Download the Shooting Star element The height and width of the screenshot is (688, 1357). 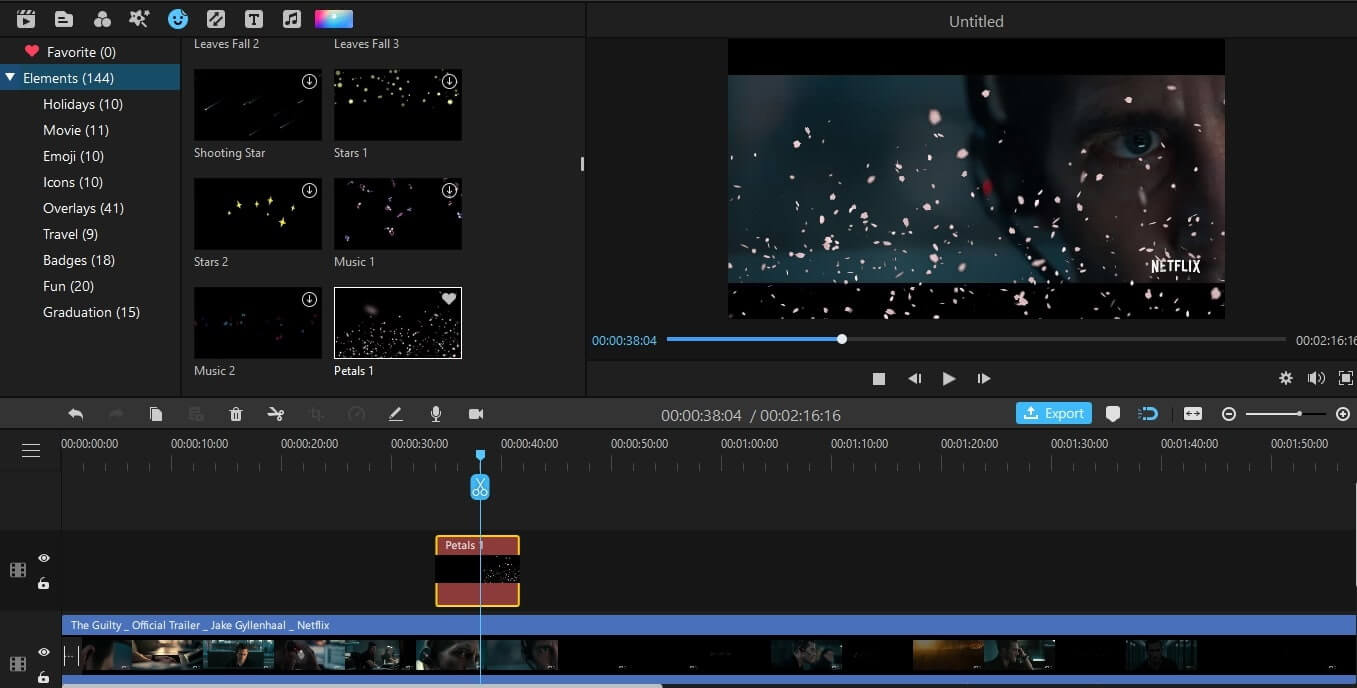pos(309,81)
